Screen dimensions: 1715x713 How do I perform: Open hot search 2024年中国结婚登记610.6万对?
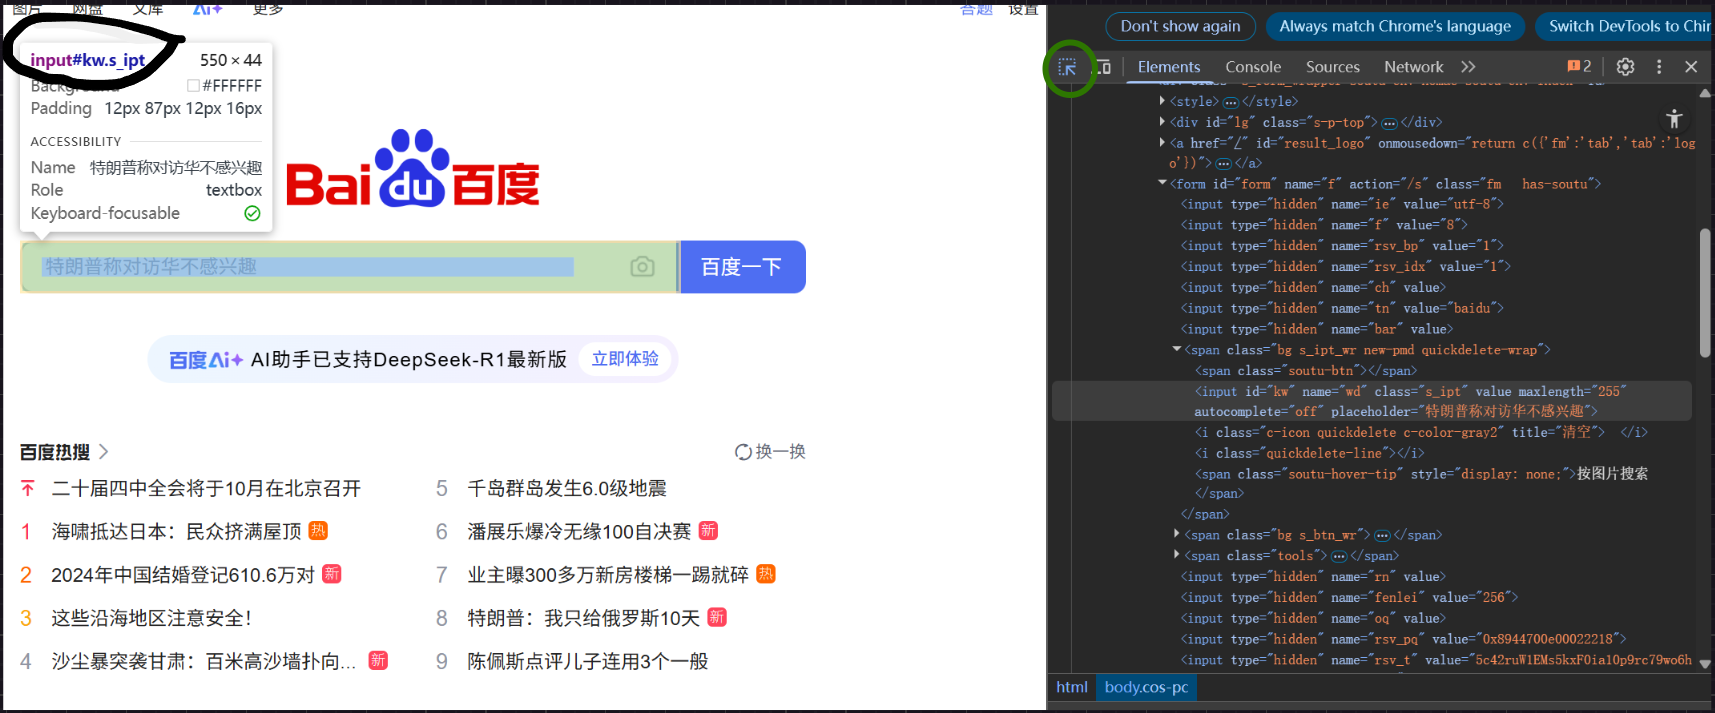(184, 575)
